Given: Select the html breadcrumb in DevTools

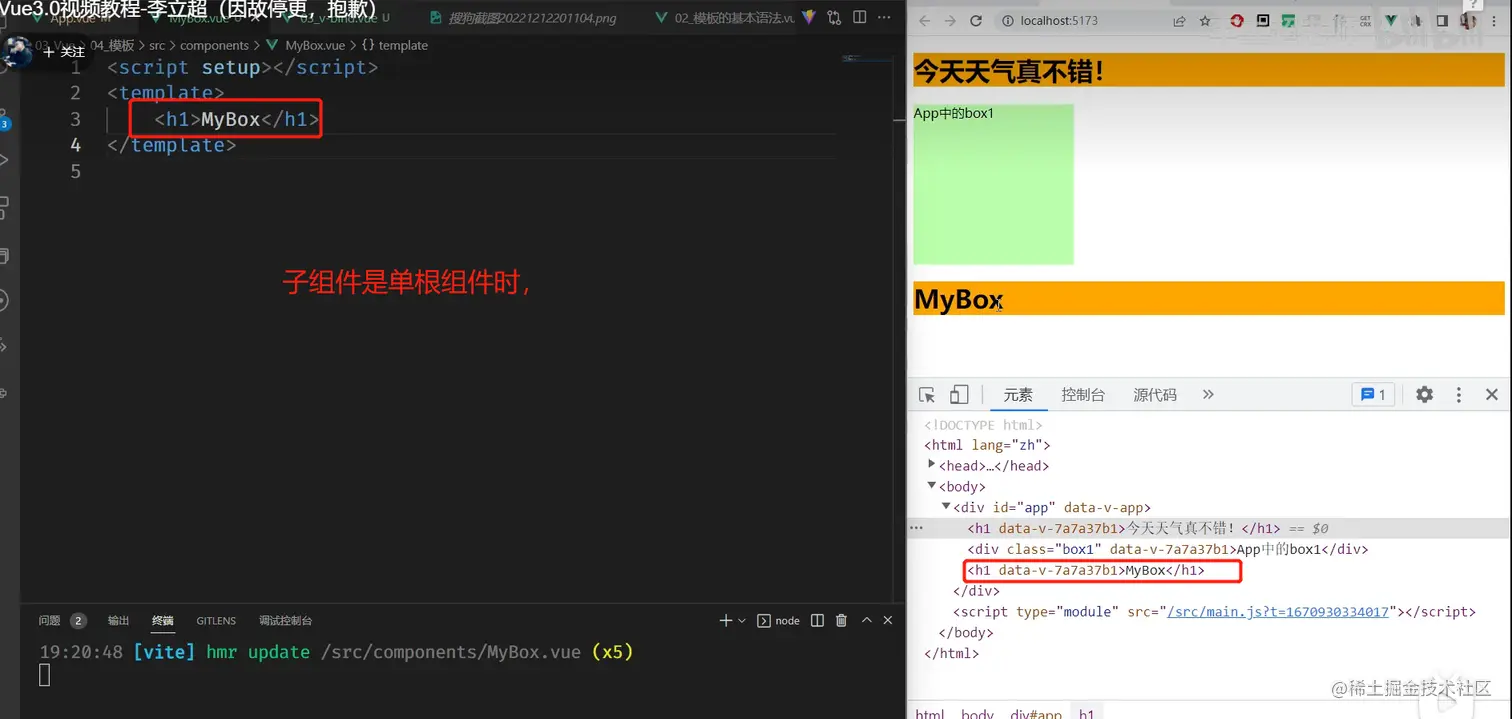Looking at the screenshot, I should coord(930,714).
